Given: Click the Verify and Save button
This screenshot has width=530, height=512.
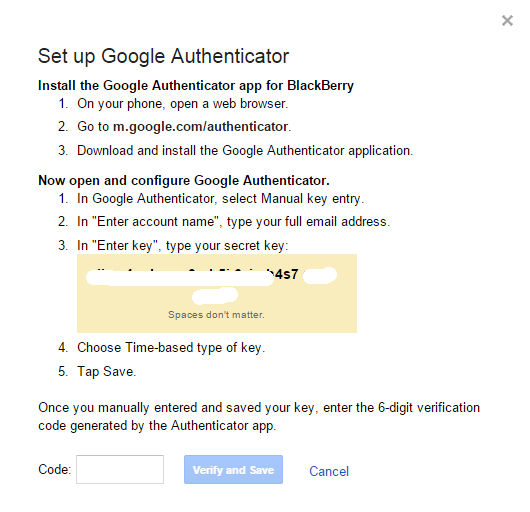Looking at the screenshot, I should (233, 469).
